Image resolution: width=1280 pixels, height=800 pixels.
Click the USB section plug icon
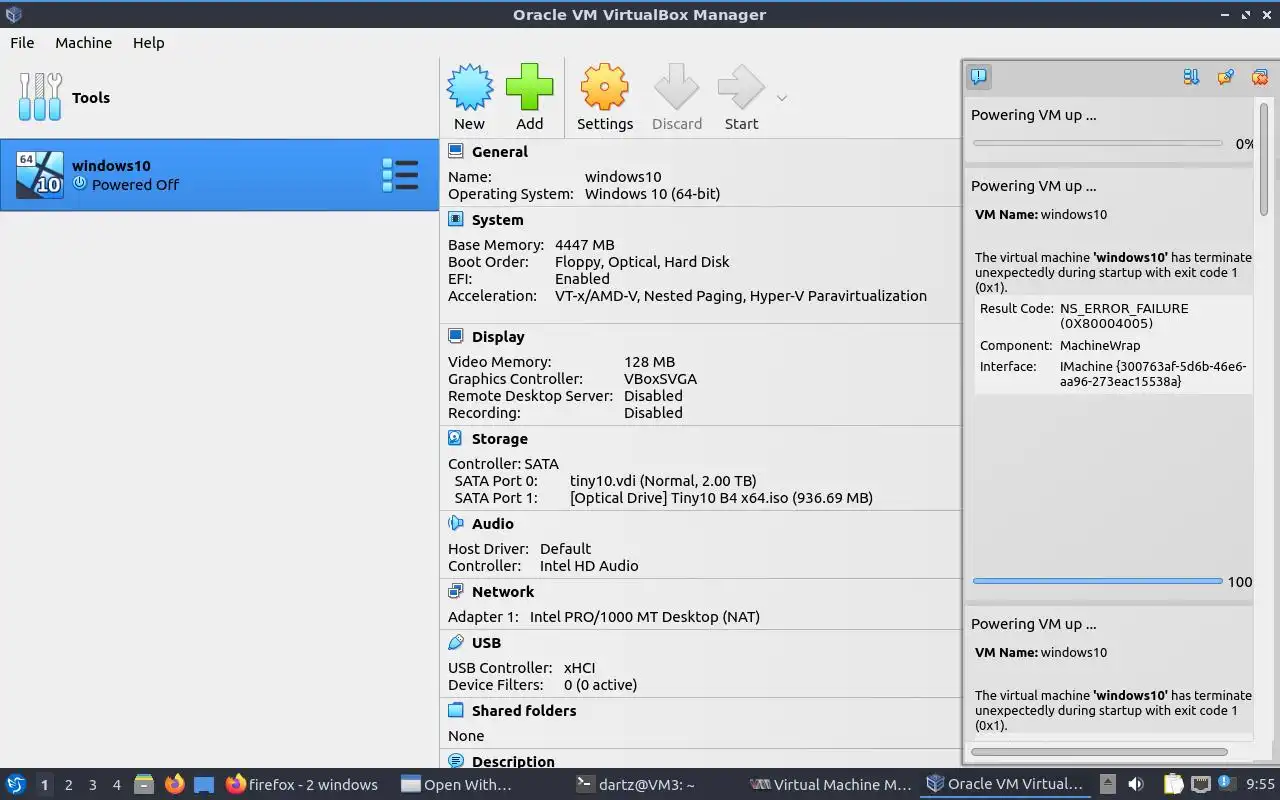click(x=456, y=642)
